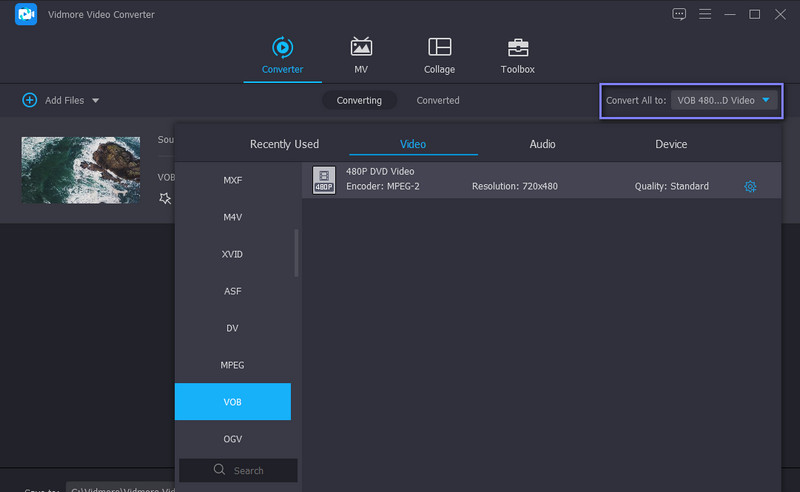
Task: Choose MPEG from the format list
Action: (232, 365)
